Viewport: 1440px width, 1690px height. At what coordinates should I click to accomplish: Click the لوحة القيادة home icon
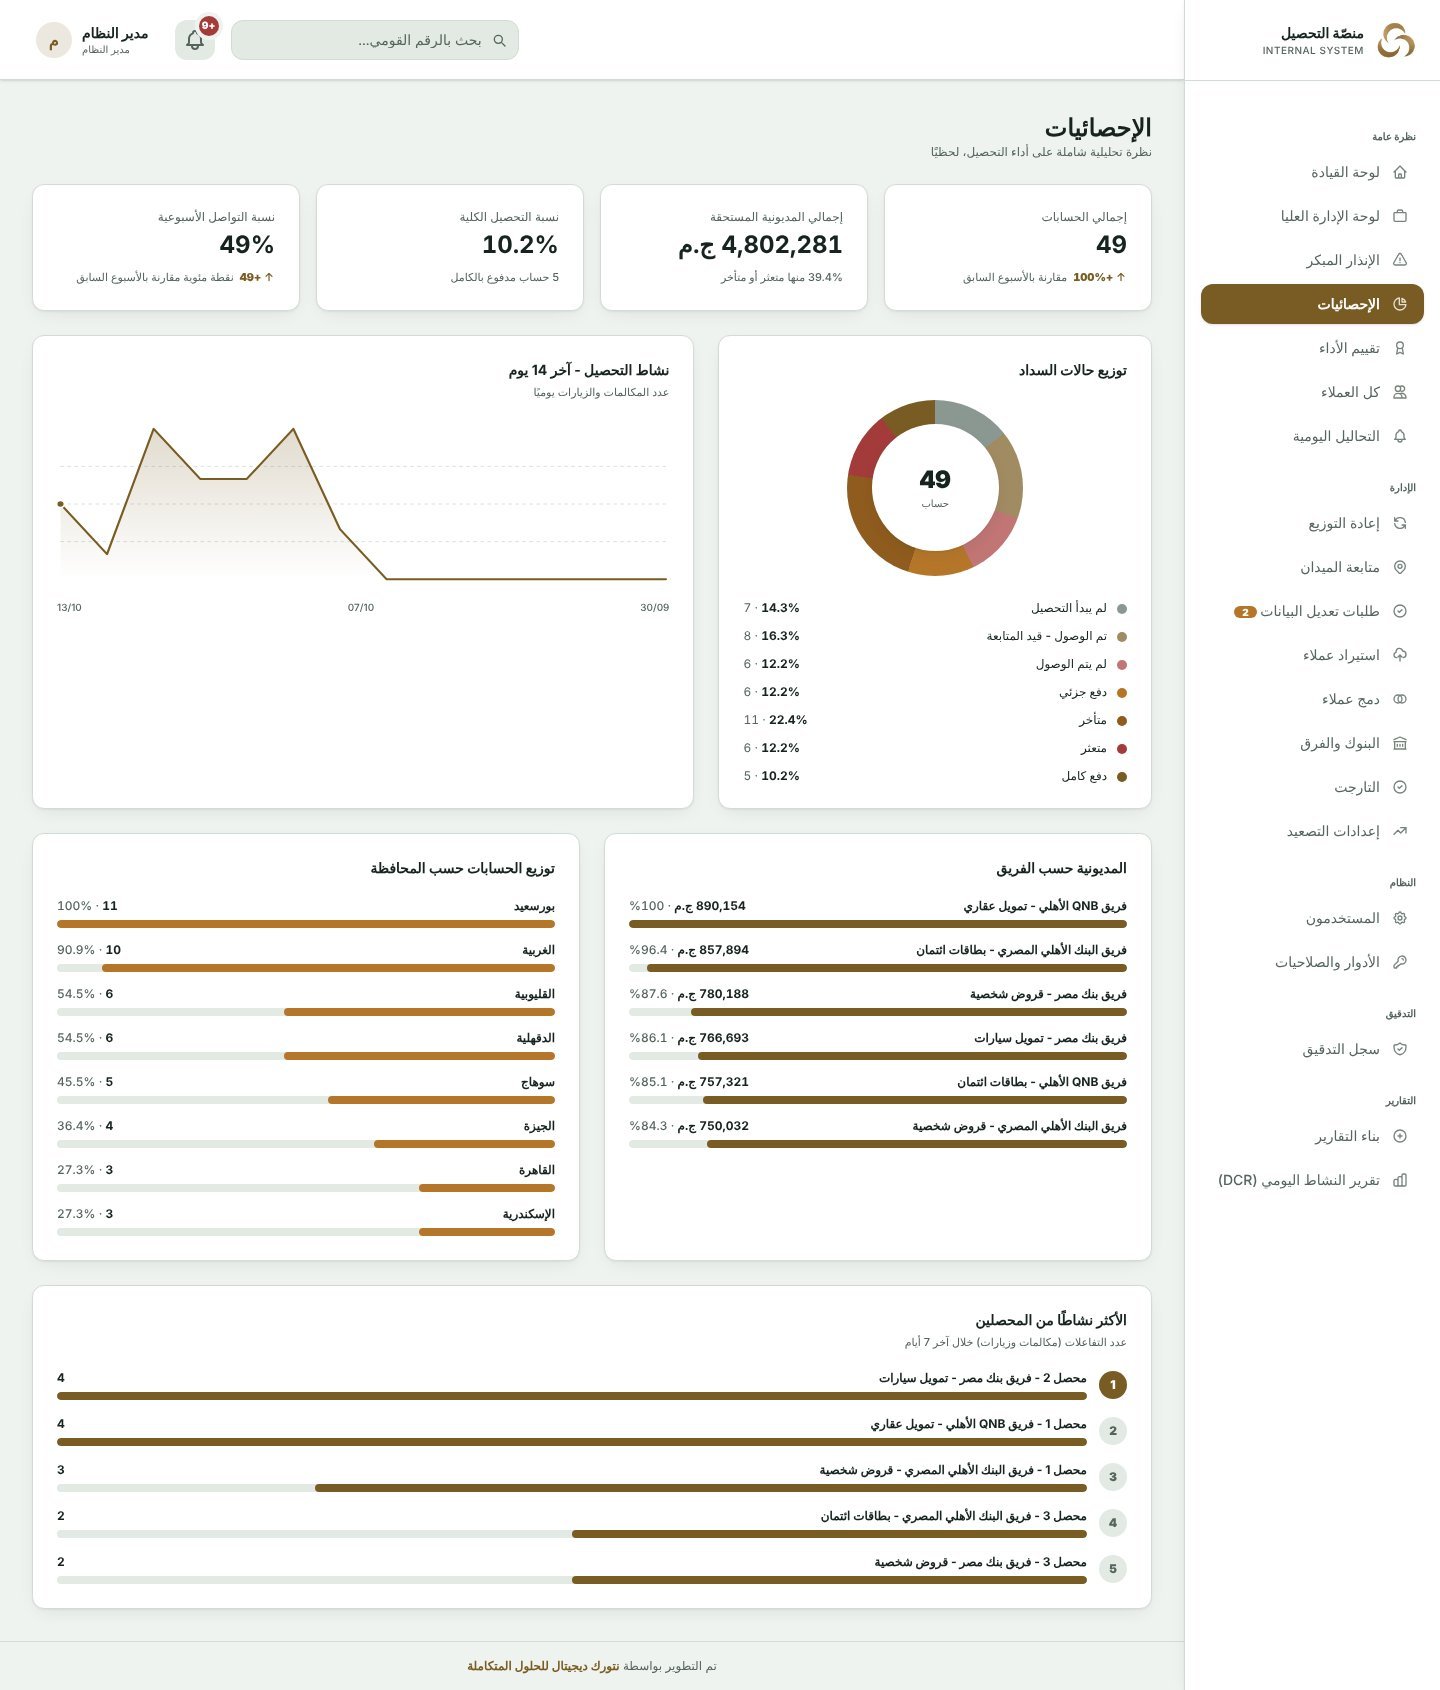point(1400,172)
